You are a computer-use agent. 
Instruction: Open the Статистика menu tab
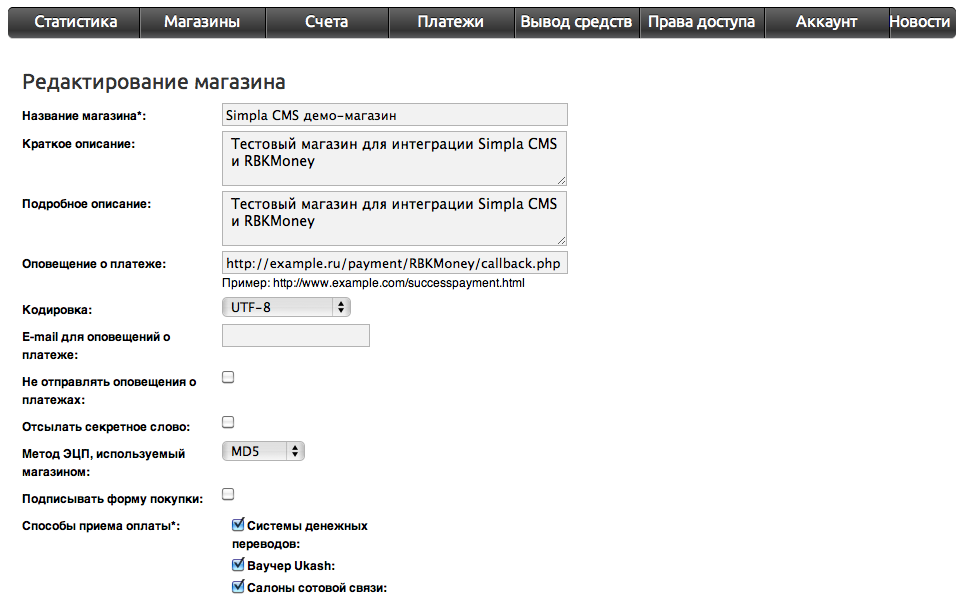75,22
